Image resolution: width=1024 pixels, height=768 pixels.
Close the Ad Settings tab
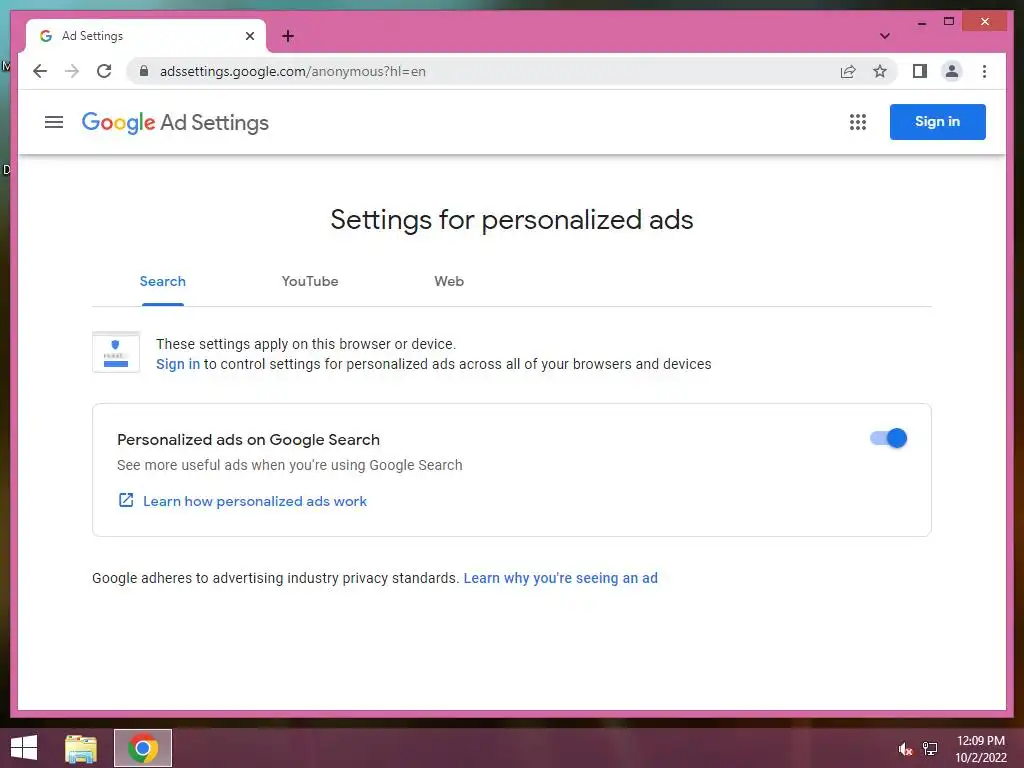point(249,36)
